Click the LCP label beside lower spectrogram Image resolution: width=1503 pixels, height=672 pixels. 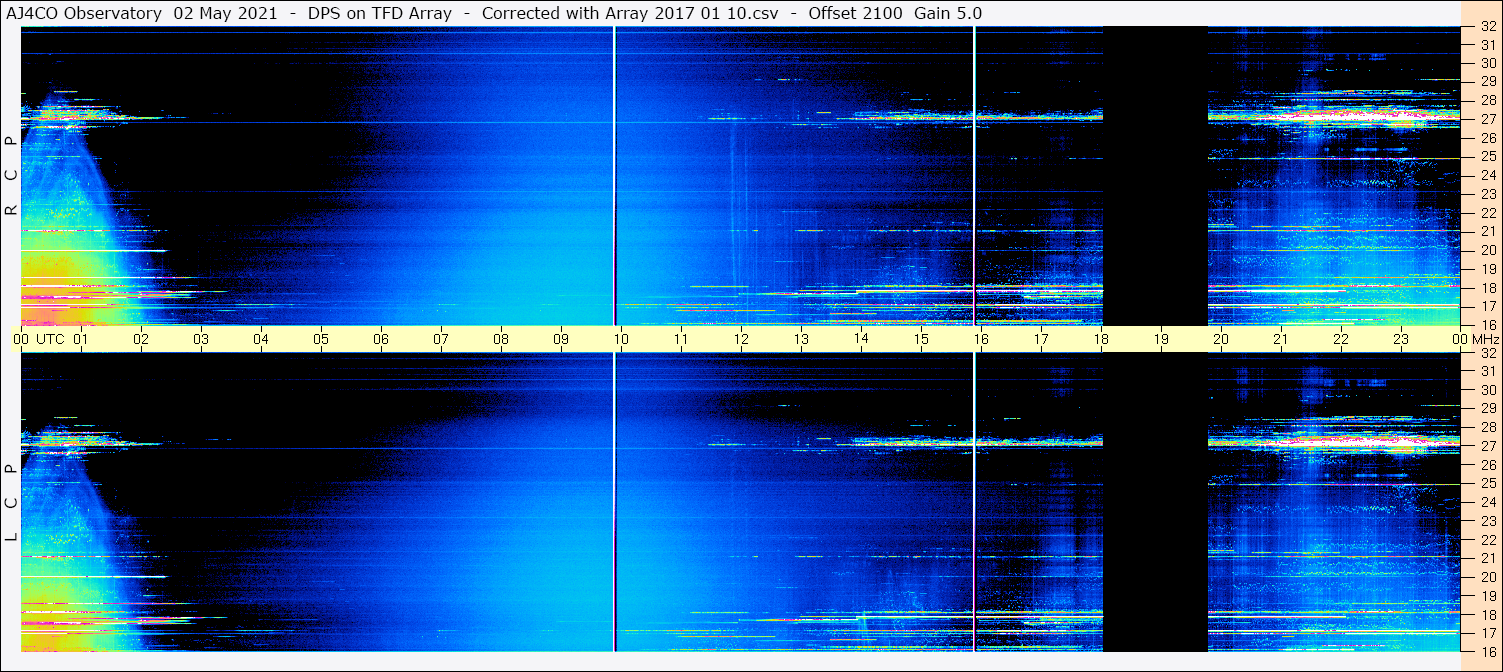[11, 502]
